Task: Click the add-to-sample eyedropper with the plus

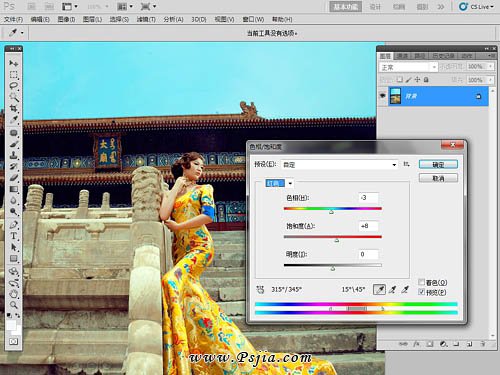Action: click(x=392, y=289)
